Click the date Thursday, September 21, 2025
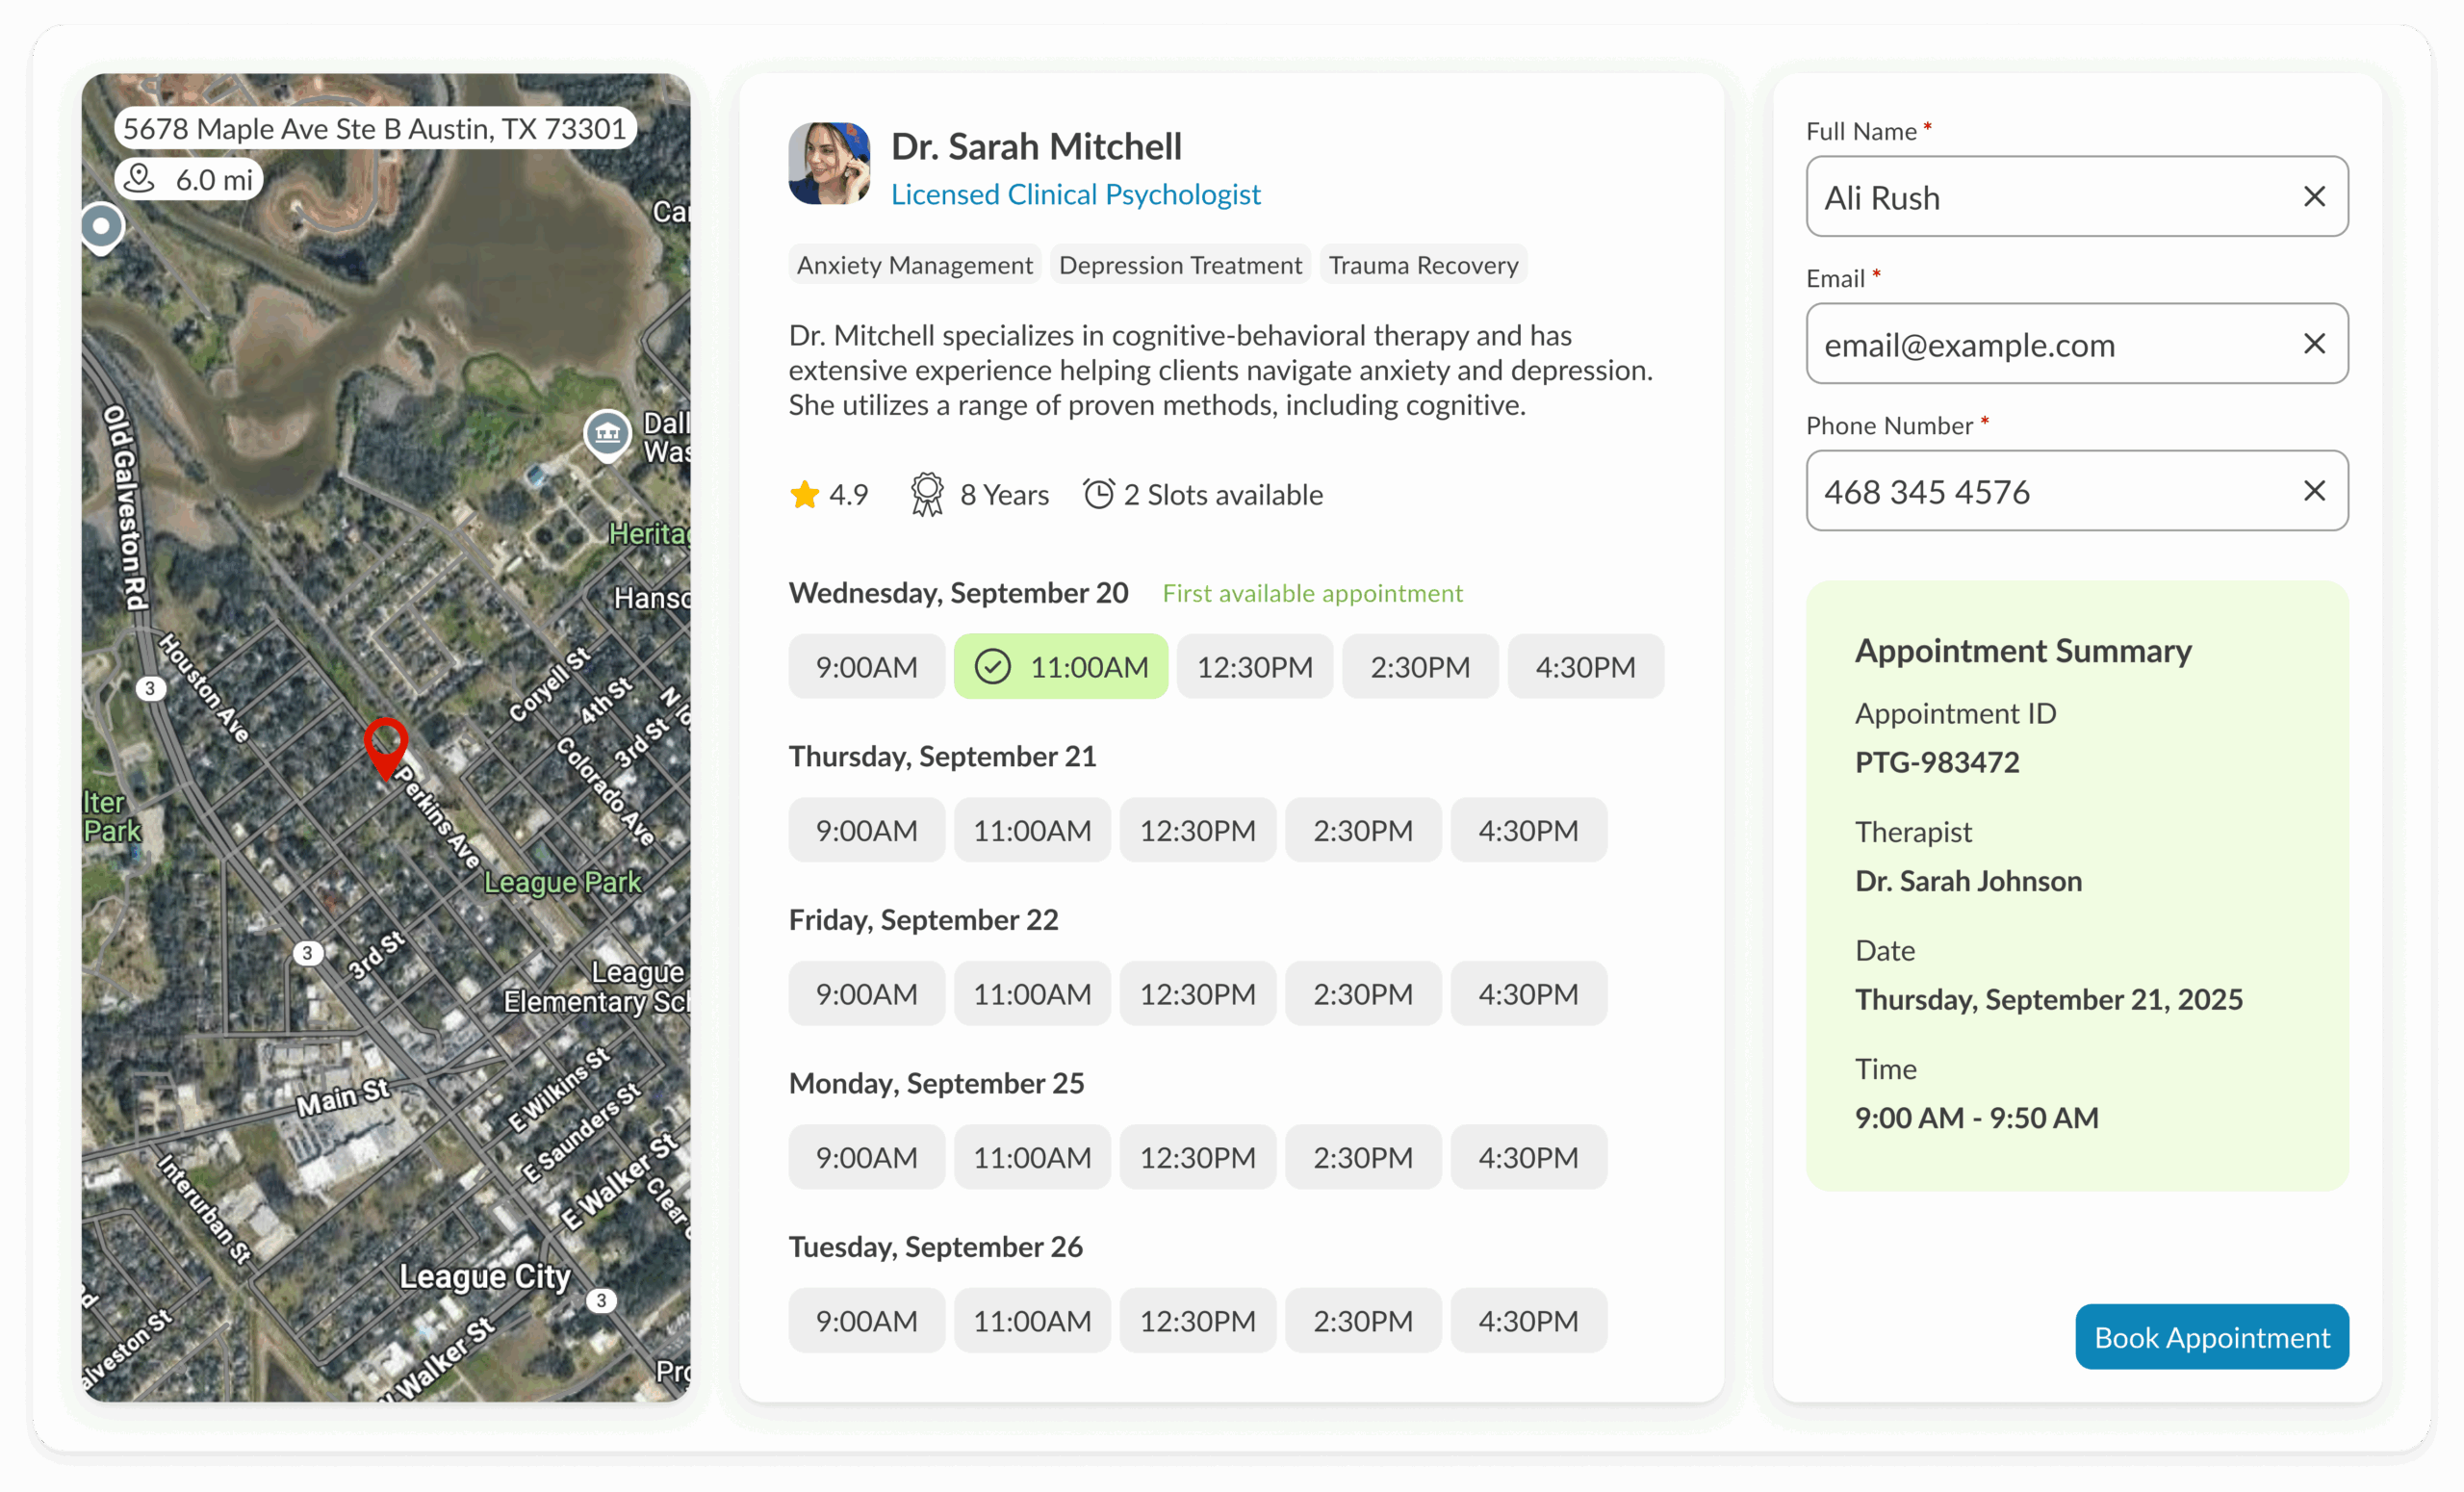Screen dimensions: 2464x1492 (2049, 999)
